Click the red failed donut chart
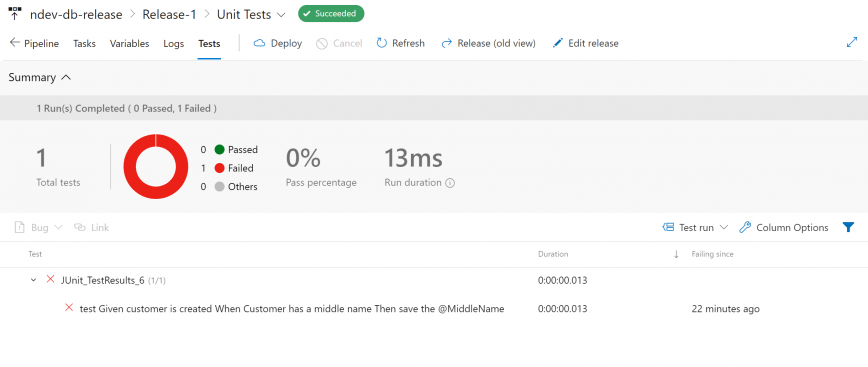Image resolution: width=868 pixels, height=367 pixels. (x=156, y=167)
